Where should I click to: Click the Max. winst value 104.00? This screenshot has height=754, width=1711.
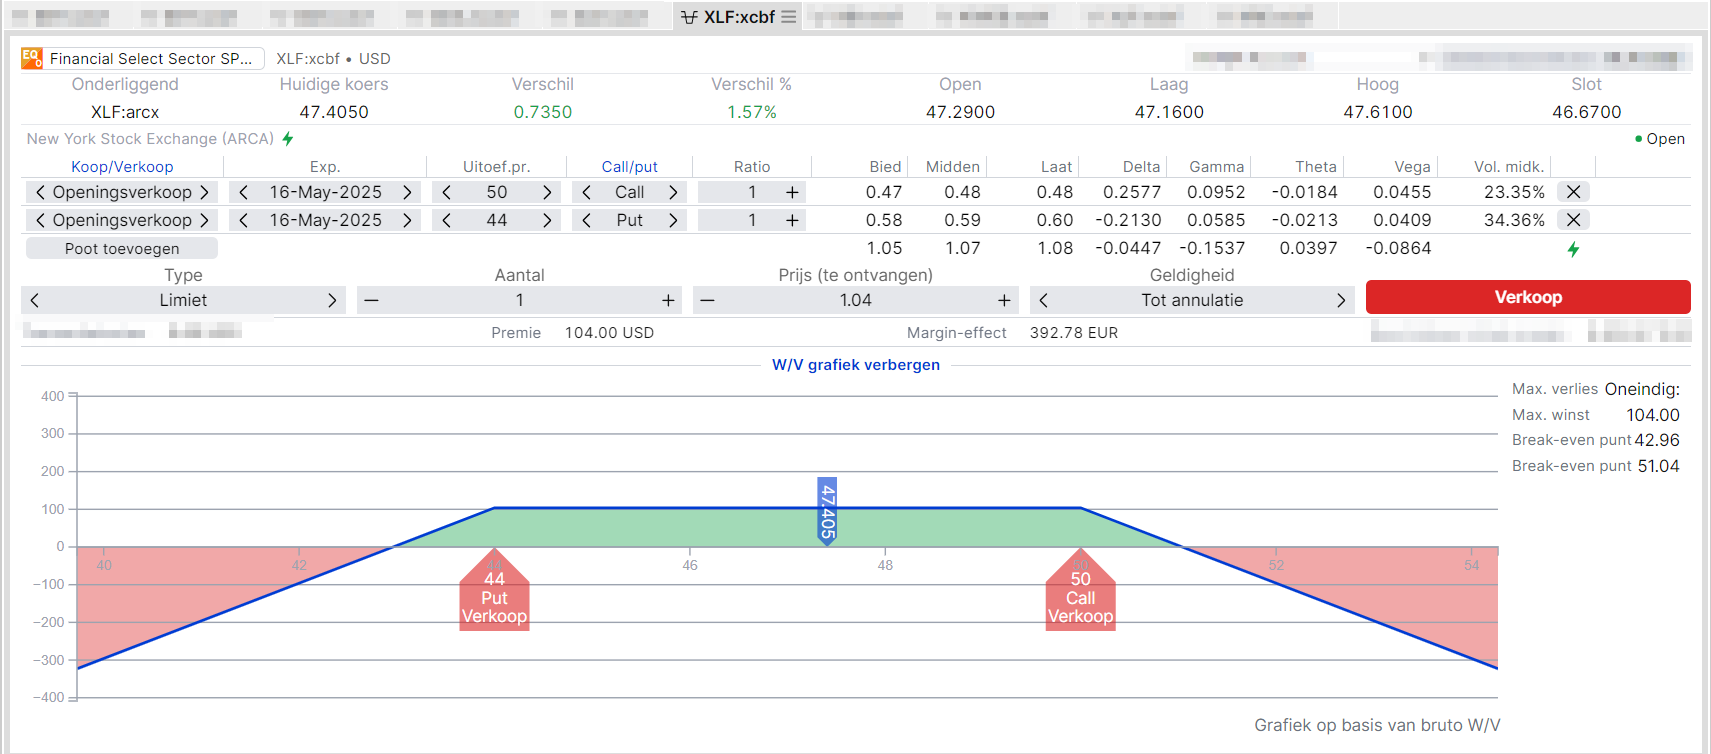point(1652,415)
